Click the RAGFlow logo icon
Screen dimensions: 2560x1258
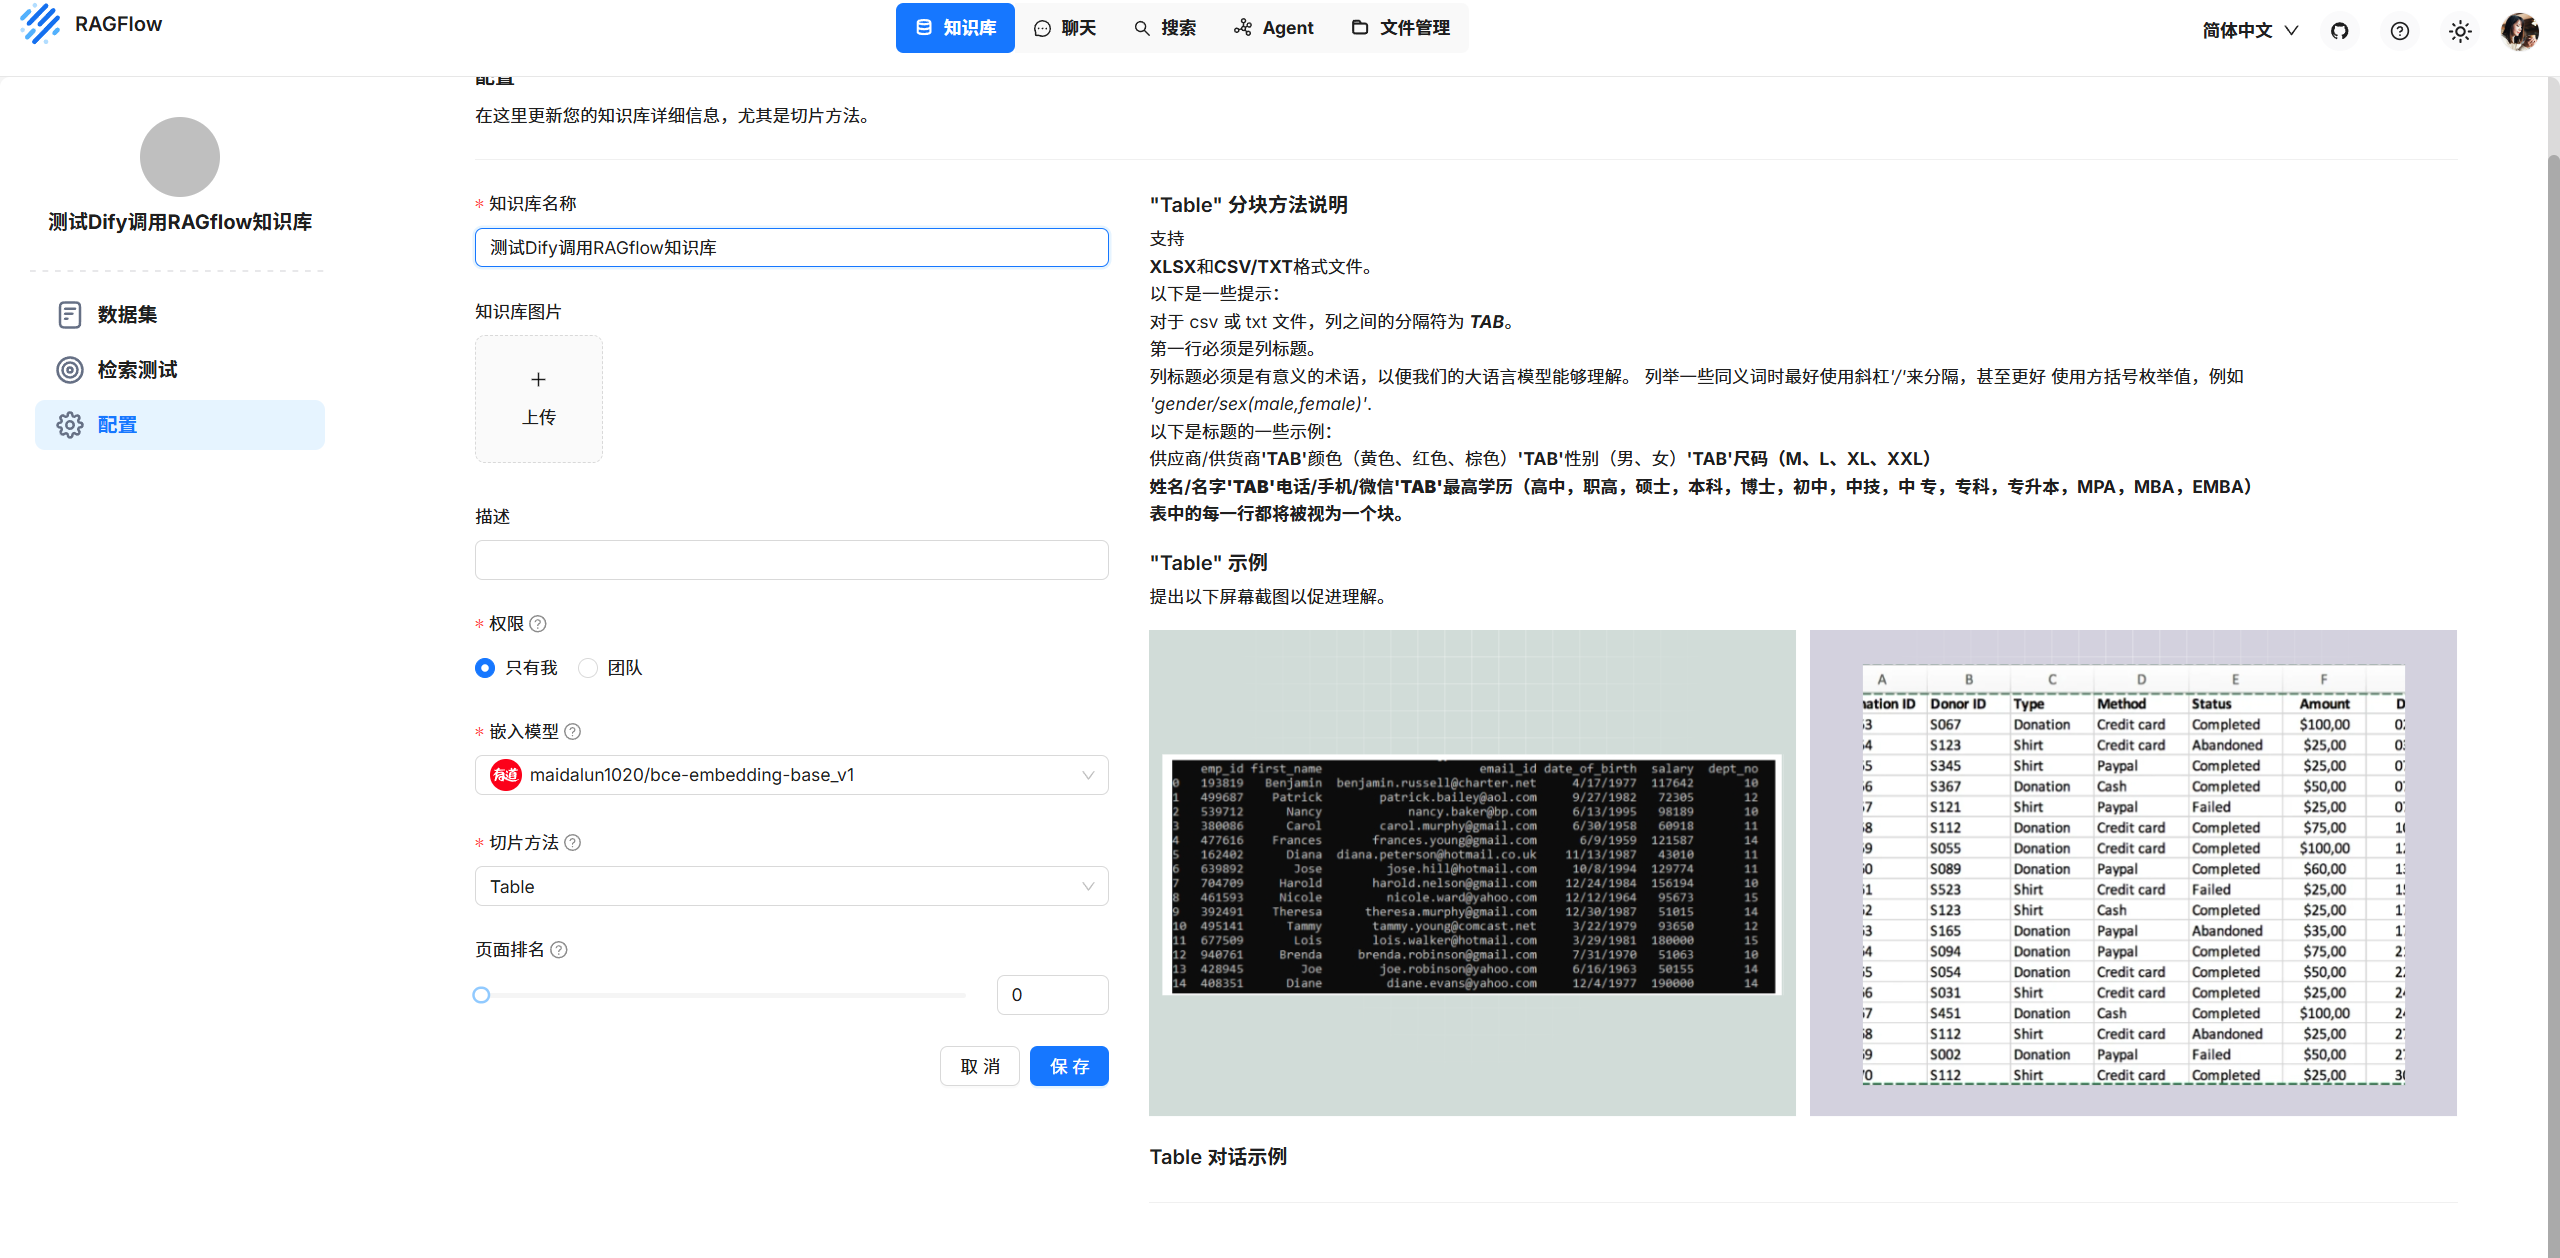[40, 23]
